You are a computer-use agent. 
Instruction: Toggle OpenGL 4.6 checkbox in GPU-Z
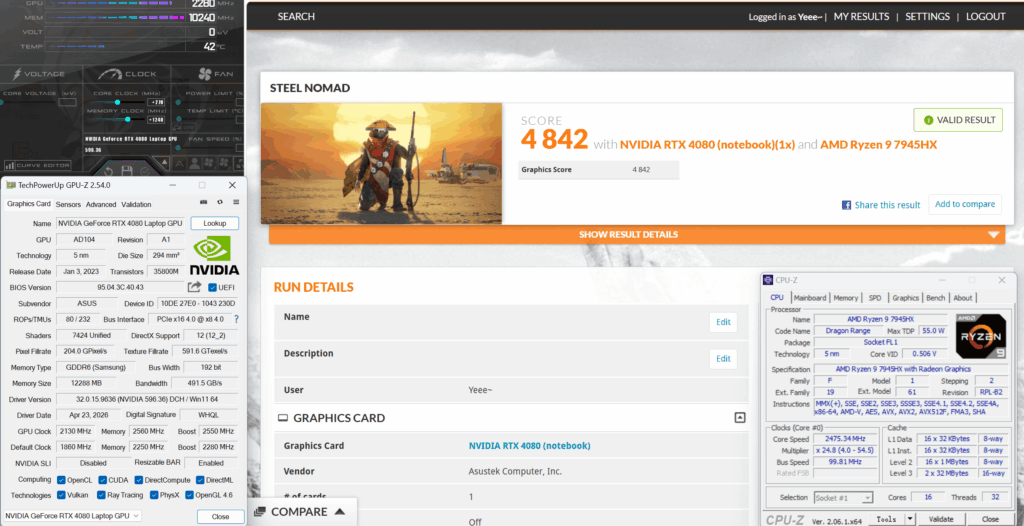(x=189, y=495)
